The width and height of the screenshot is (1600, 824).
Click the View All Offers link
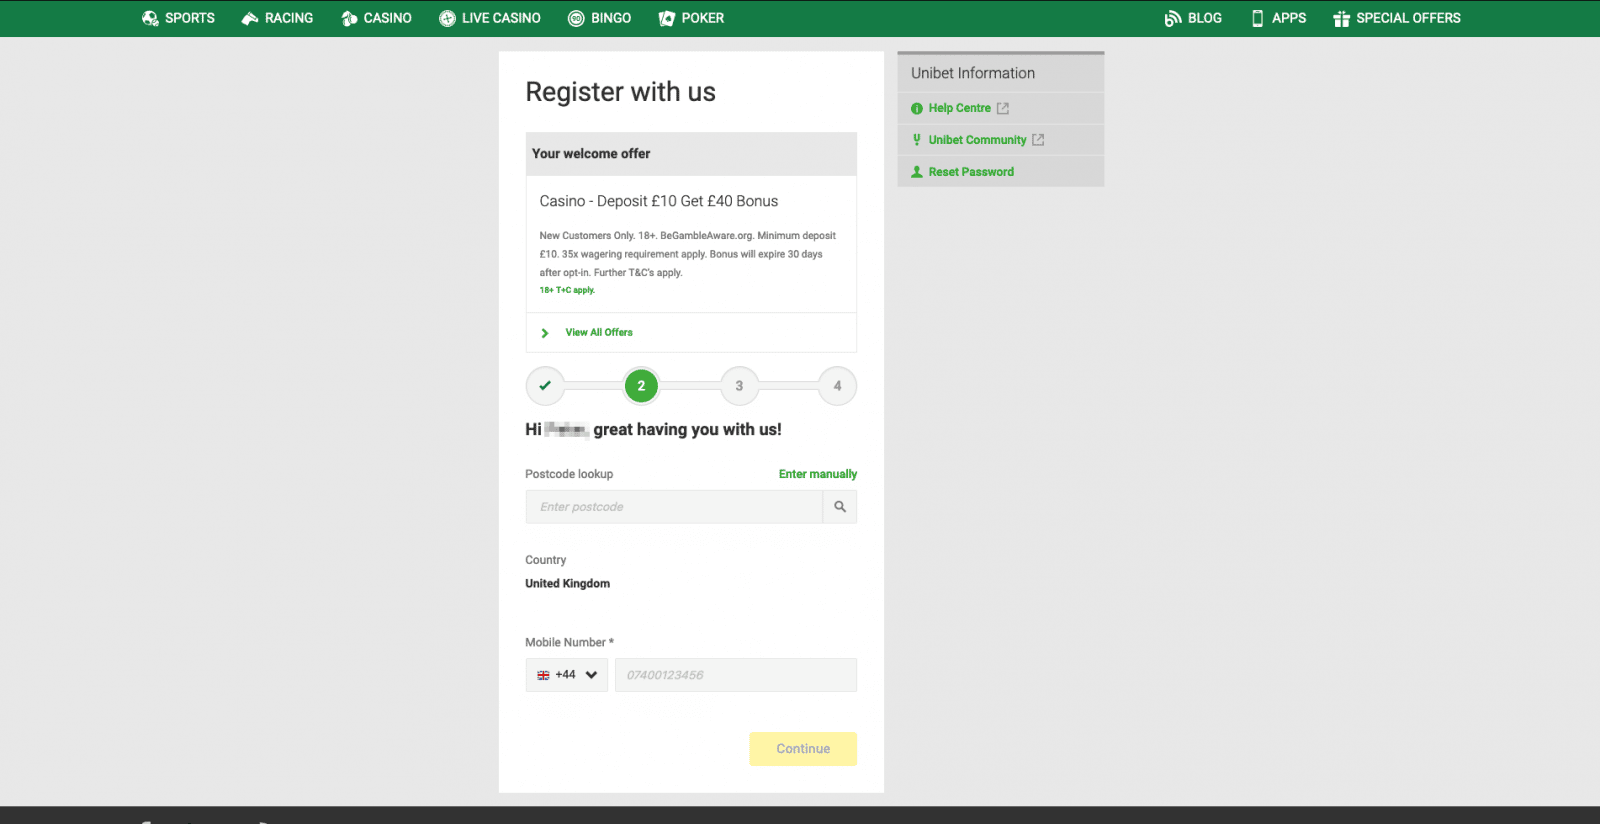pos(599,332)
